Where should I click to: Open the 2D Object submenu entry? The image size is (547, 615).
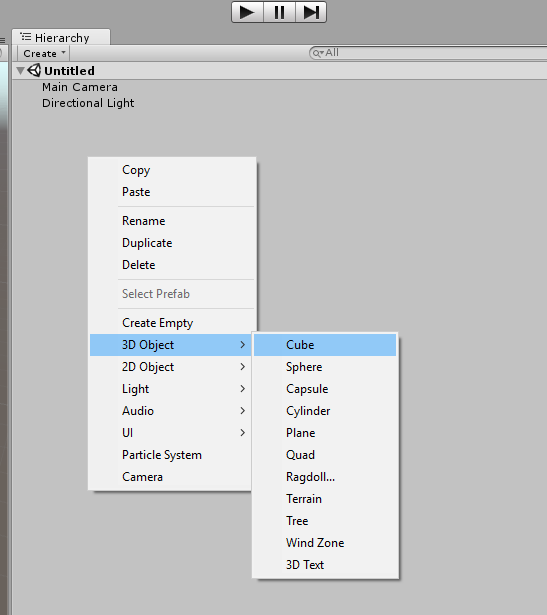171,367
